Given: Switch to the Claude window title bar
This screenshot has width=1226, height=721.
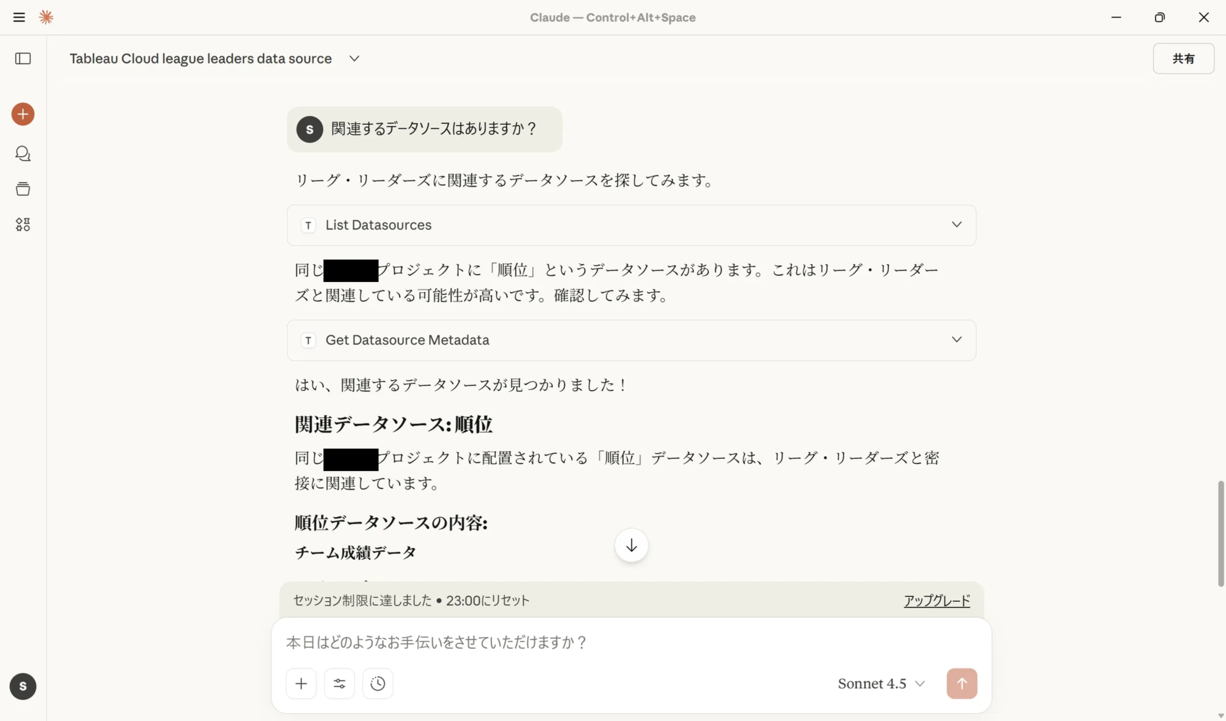Looking at the screenshot, I should click(x=613, y=17).
